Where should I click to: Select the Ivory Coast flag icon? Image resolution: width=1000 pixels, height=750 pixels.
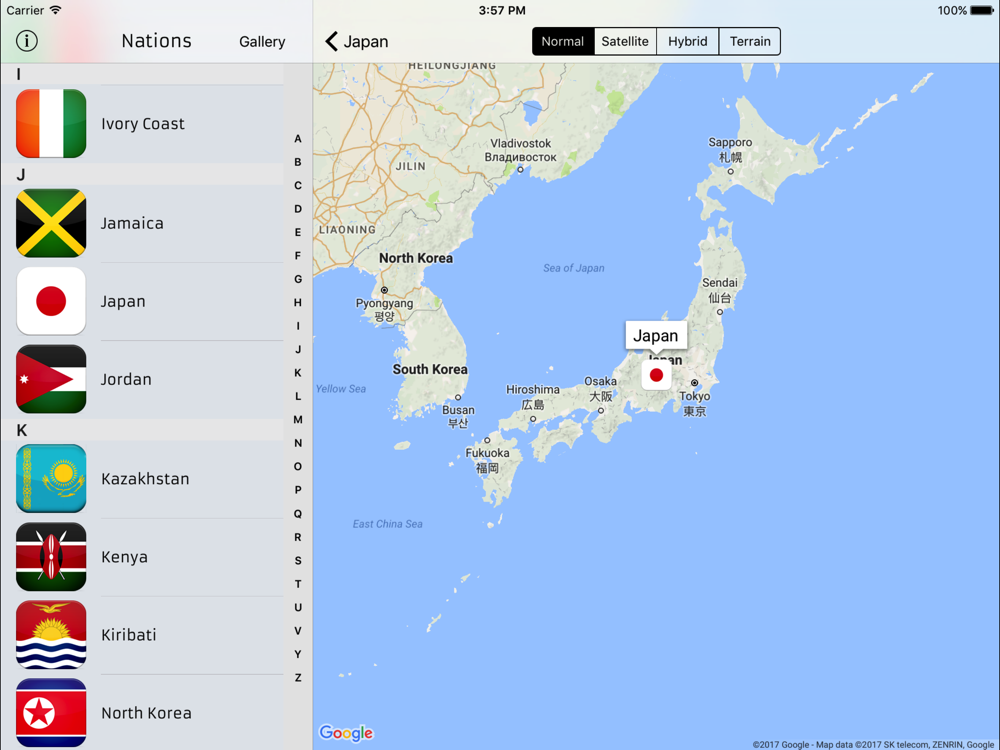(51, 124)
